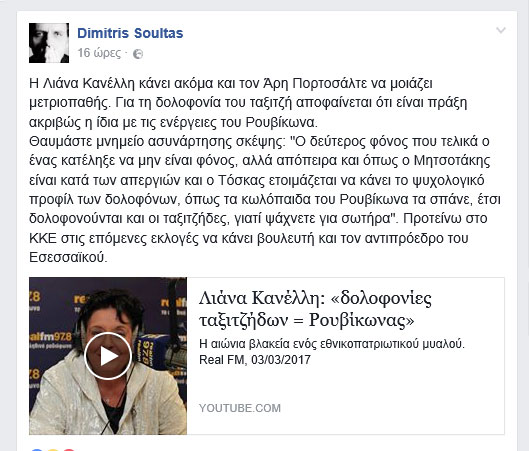This screenshot has height=451, width=529.
Task: Open the "Λιάνα Κανέλλη: «δολοφονίες" link title
Action: [315, 299]
